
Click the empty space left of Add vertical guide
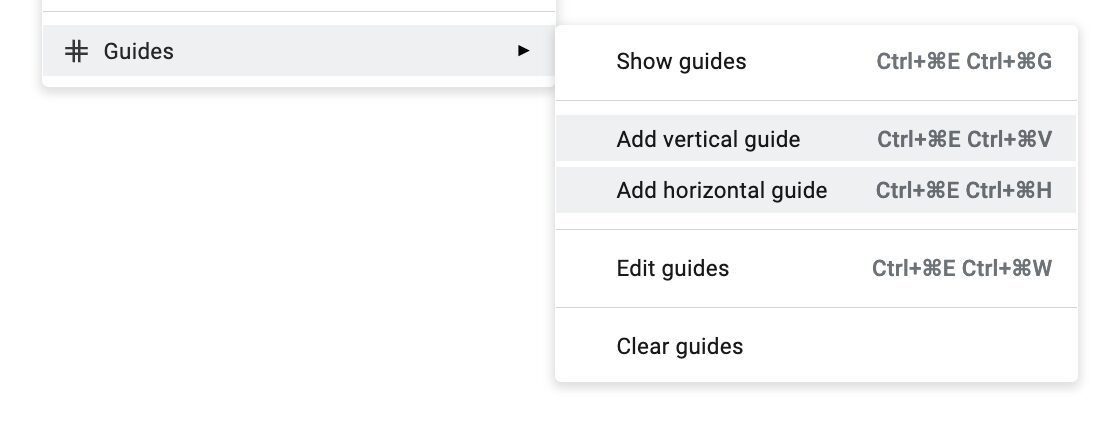click(x=586, y=139)
